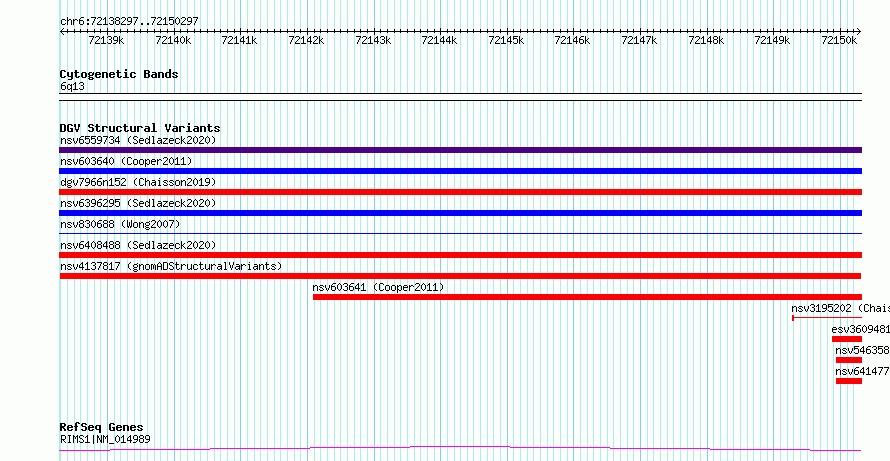Screen dimensions: 890x461
Task: Click the red bar under nsv6408488
Action: point(460,255)
